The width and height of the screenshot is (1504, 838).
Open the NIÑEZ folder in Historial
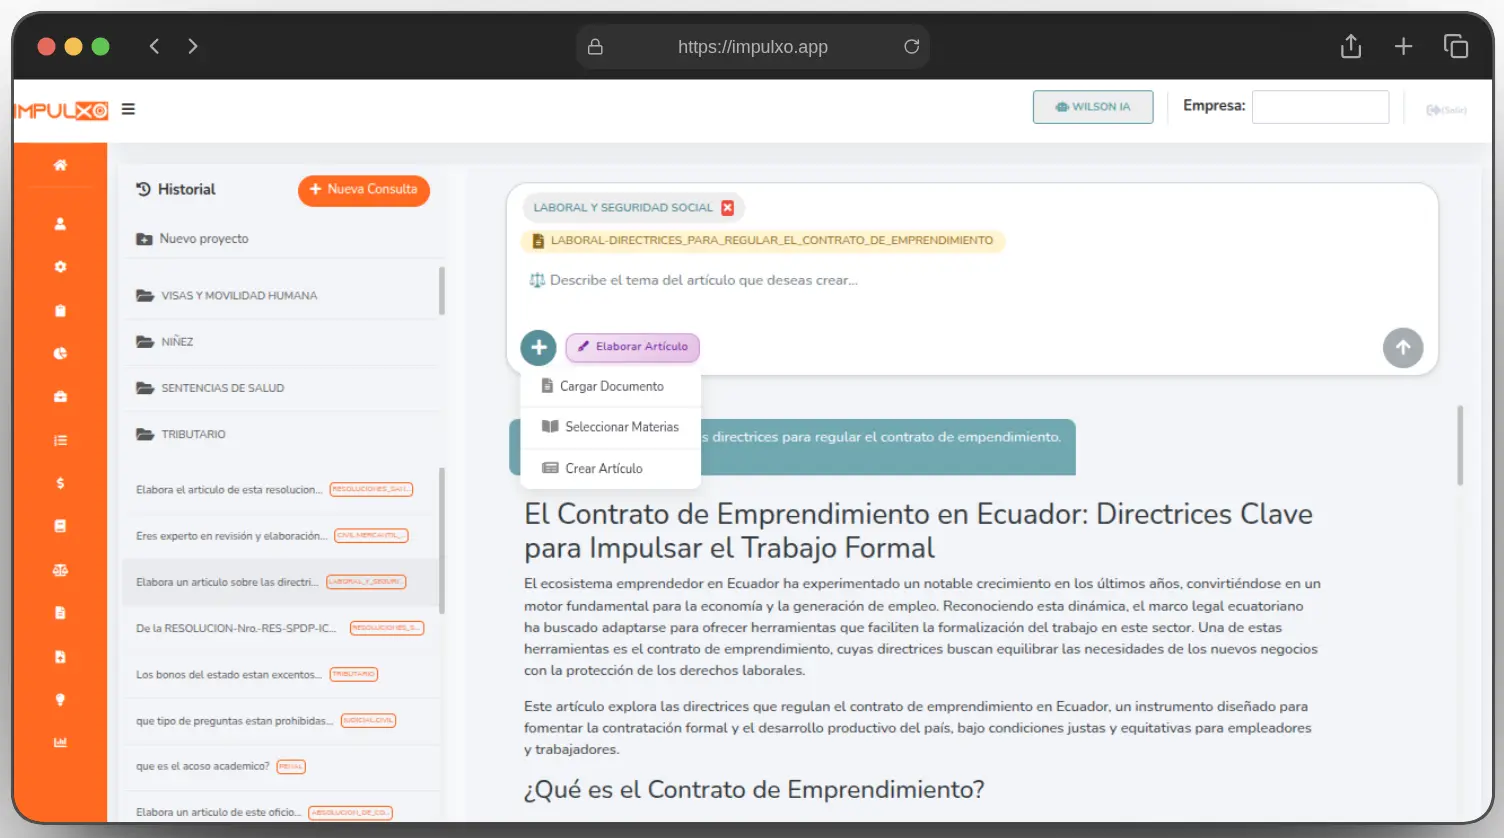(x=177, y=341)
